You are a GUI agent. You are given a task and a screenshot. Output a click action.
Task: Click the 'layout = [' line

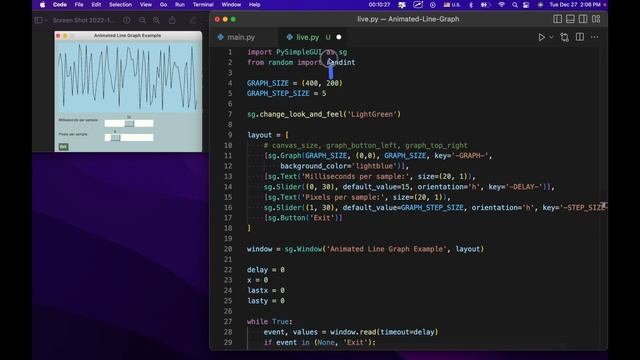coord(268,135)
